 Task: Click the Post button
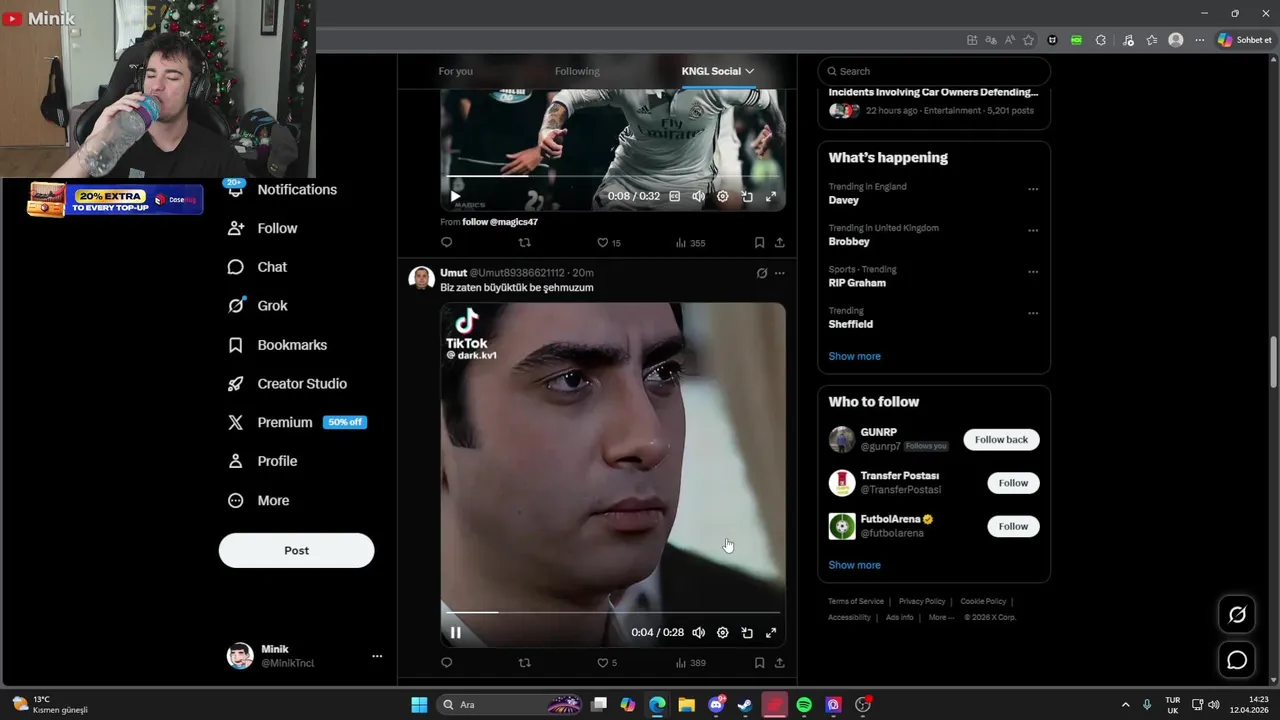[296, 551]
